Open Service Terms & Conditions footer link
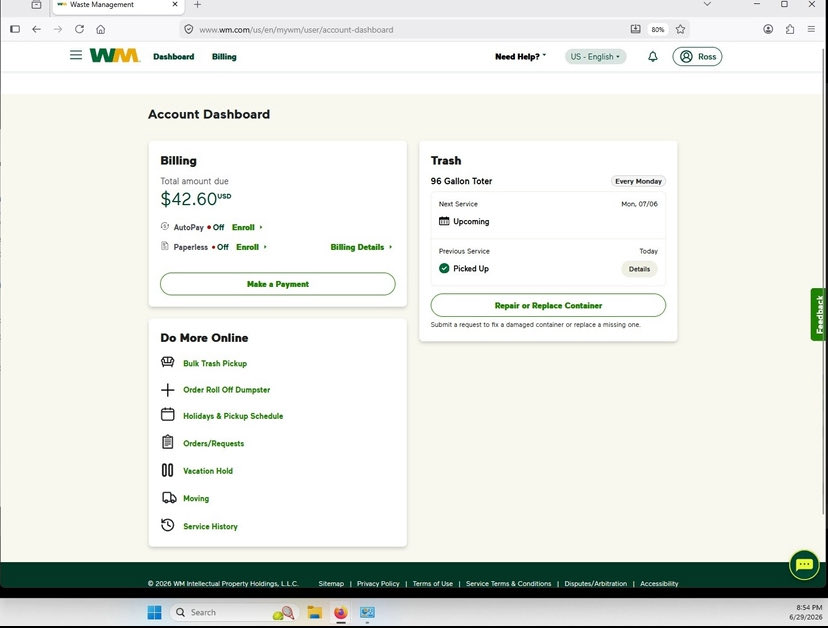This screenshot has height=628, width=828. pyautogui.click(x=509, y=584)
